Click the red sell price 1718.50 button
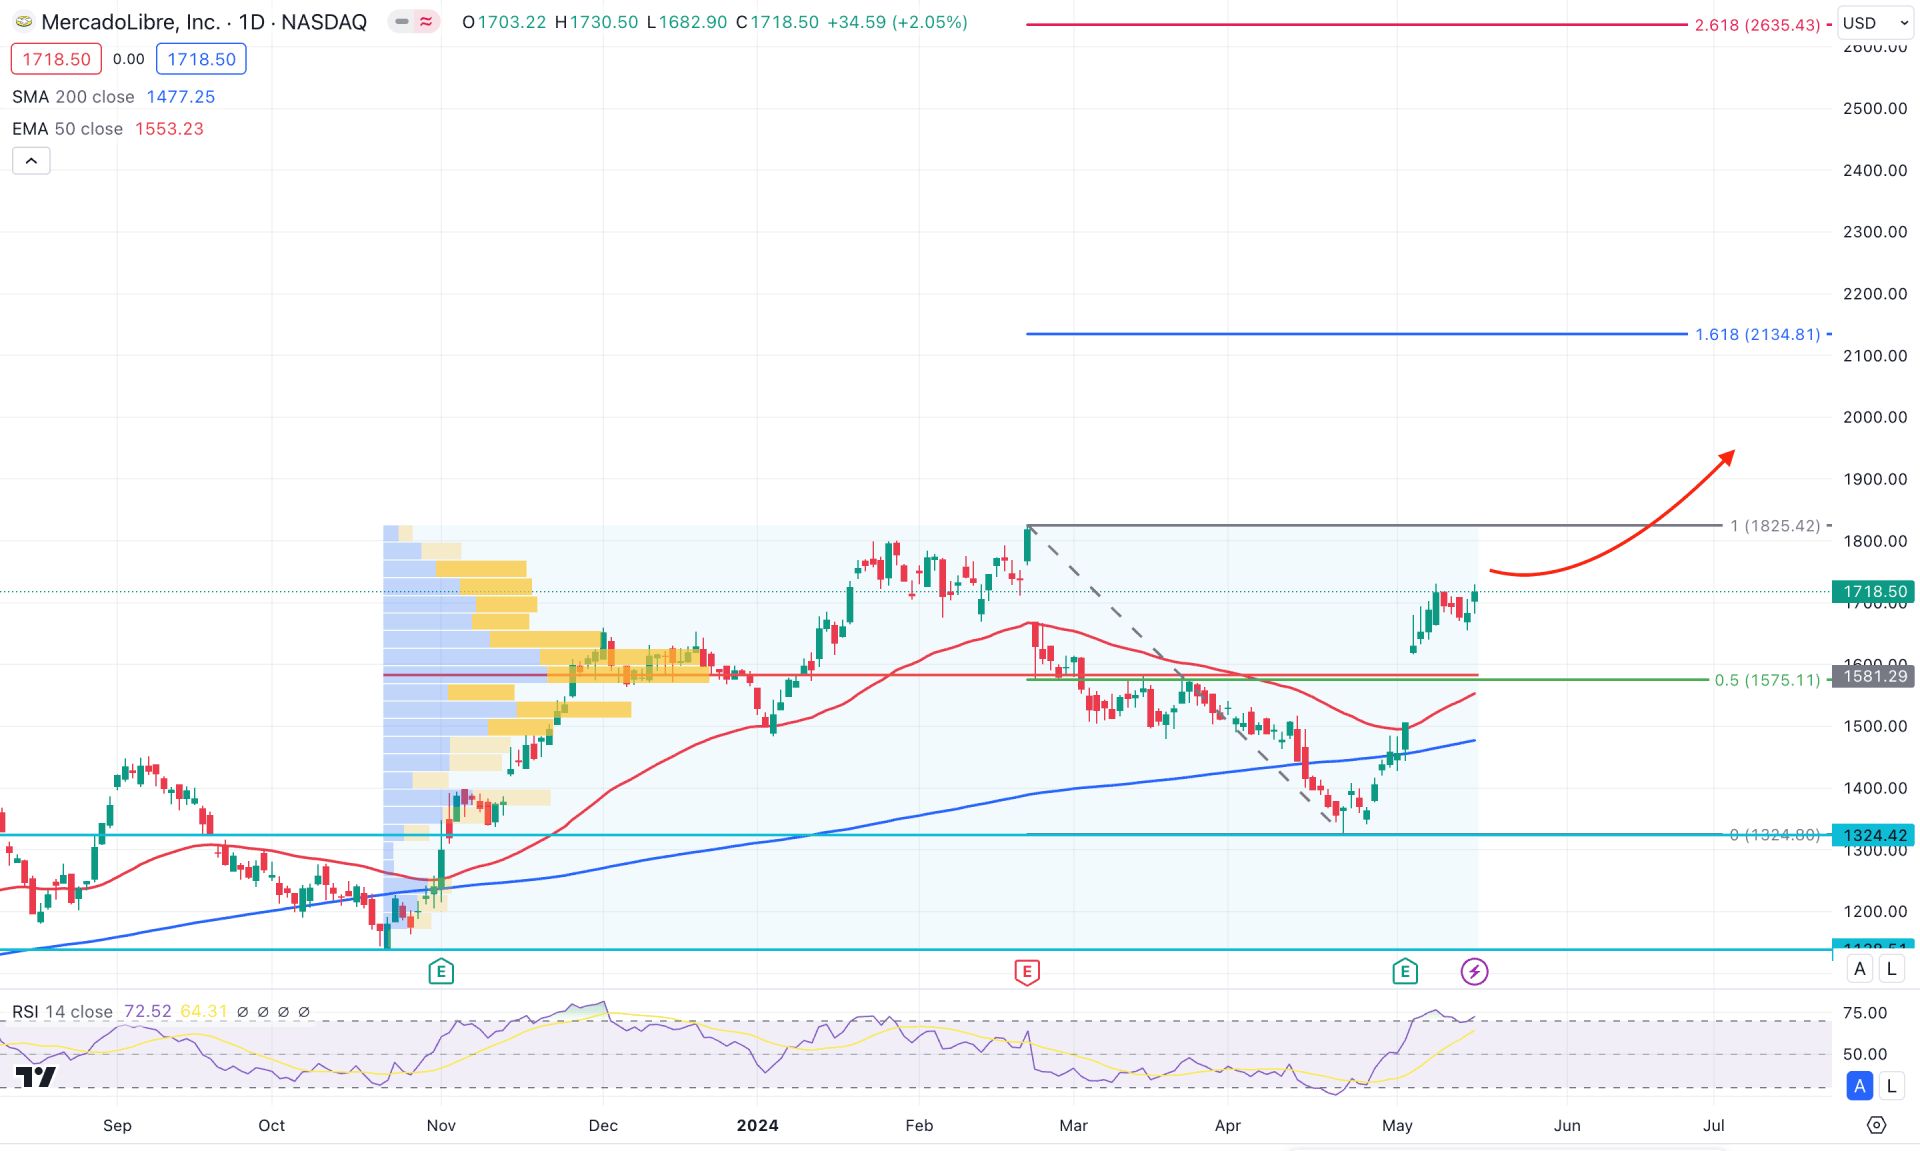This screenshot has width=1920, height=1151. pos(56,59)
